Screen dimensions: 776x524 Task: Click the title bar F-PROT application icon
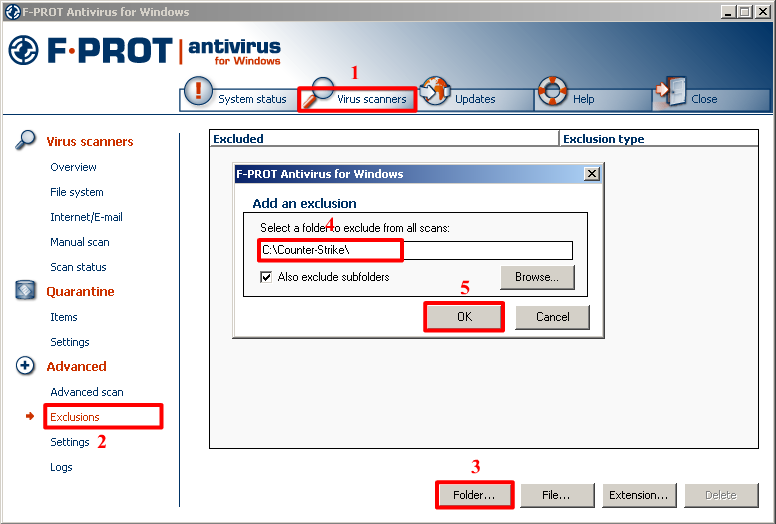click(x=12, y=11)
